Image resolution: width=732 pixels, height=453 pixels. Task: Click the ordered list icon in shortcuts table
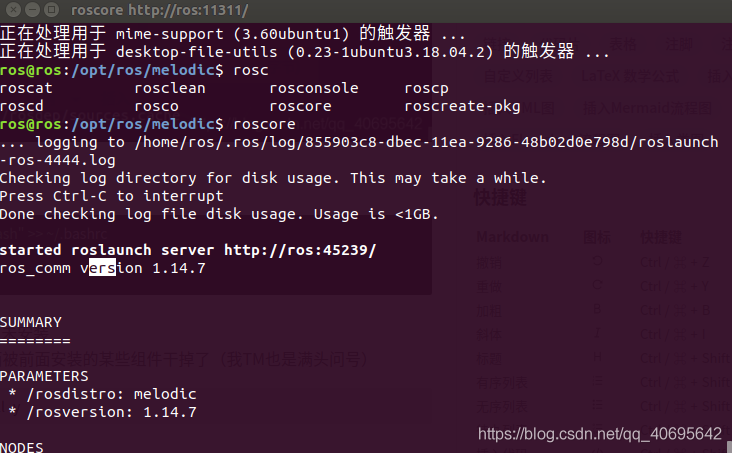[595, 380]
